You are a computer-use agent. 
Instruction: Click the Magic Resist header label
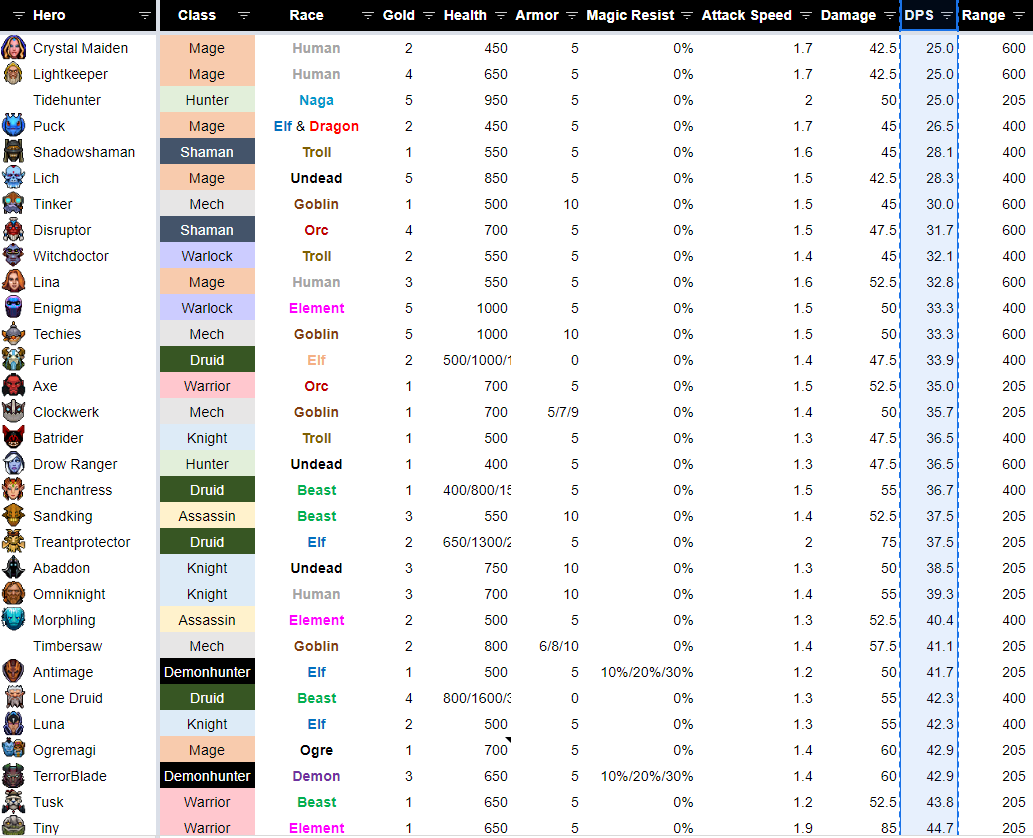(630, 15)
